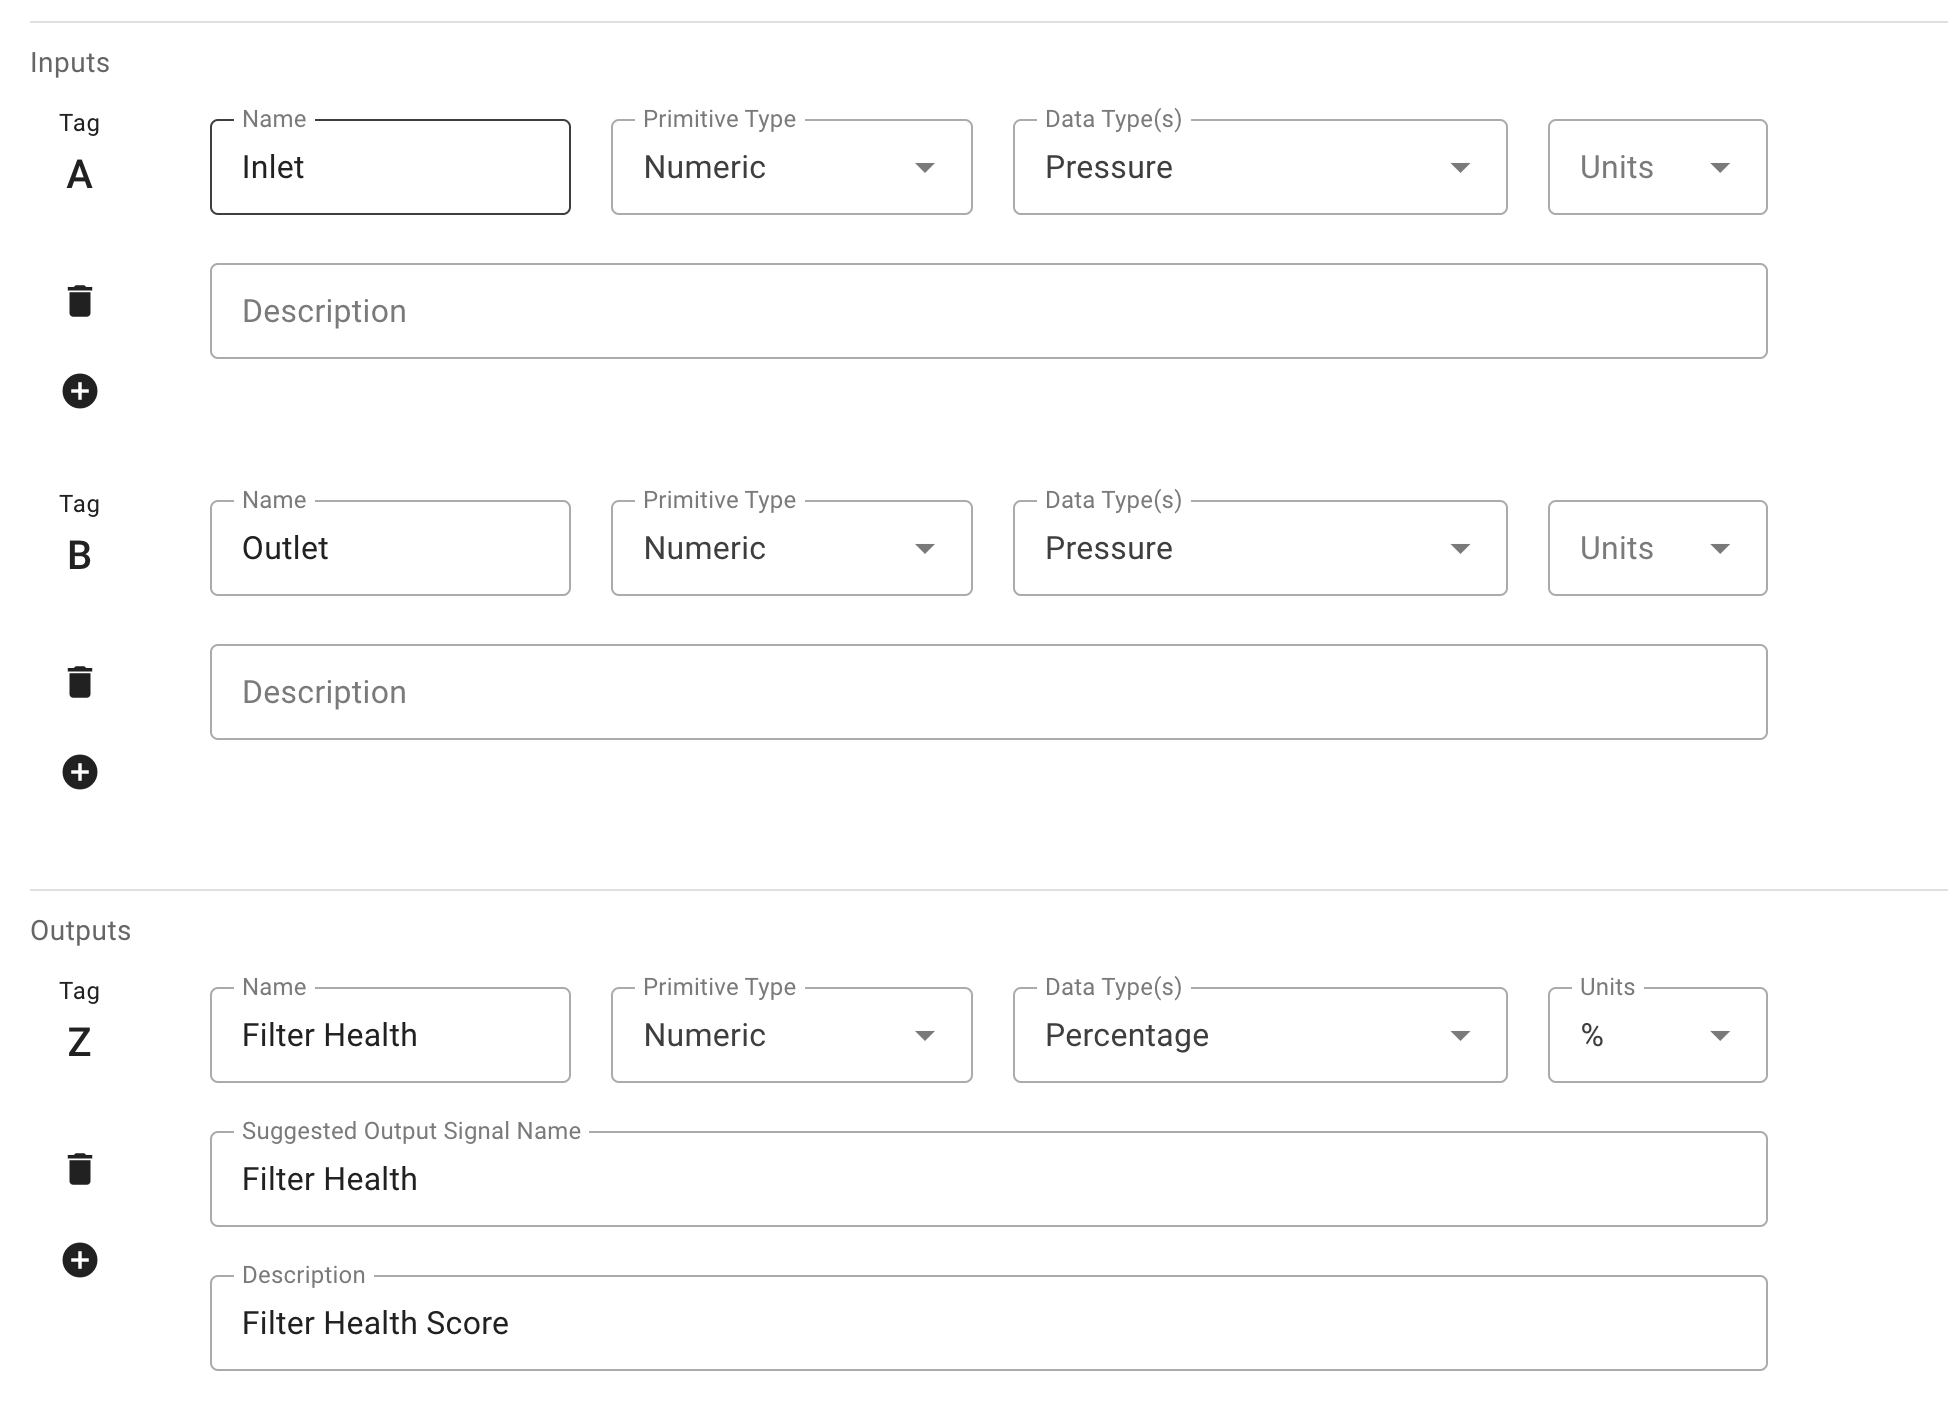Open Units dropdown for Outlet input
1960x1428 pixels.
coord(1657,548)
